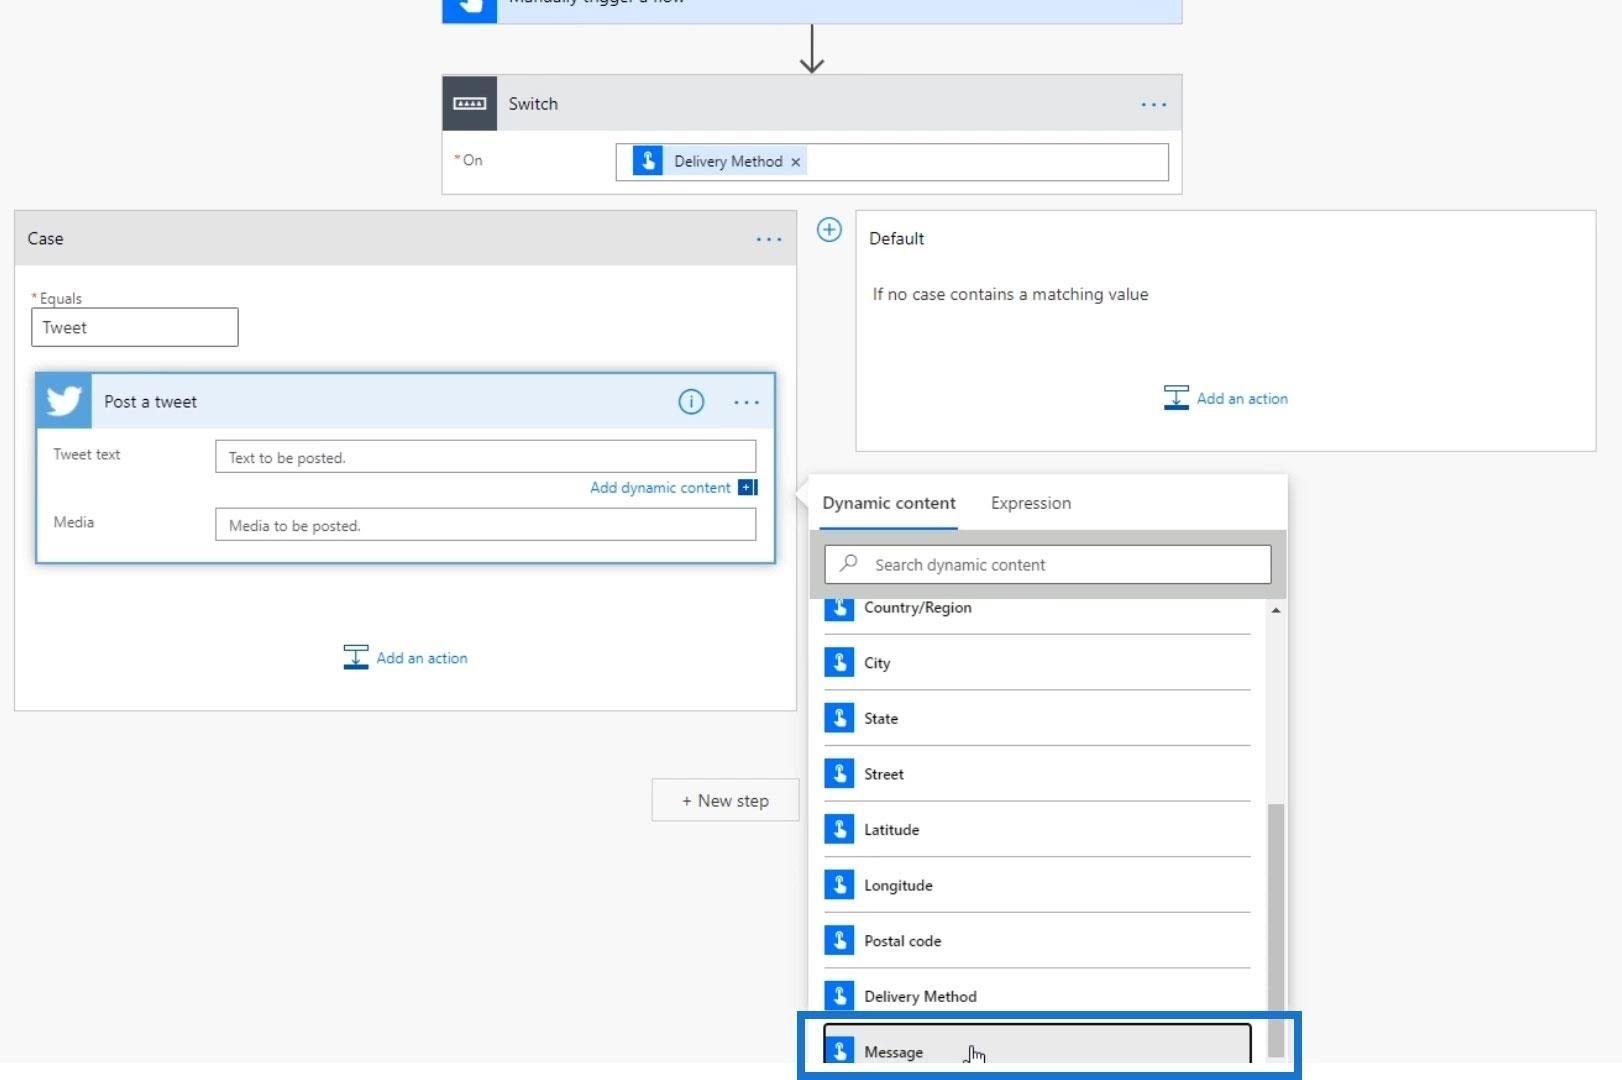
Task: Open the Case options ellipsis menu
Action: coord(768,239)
